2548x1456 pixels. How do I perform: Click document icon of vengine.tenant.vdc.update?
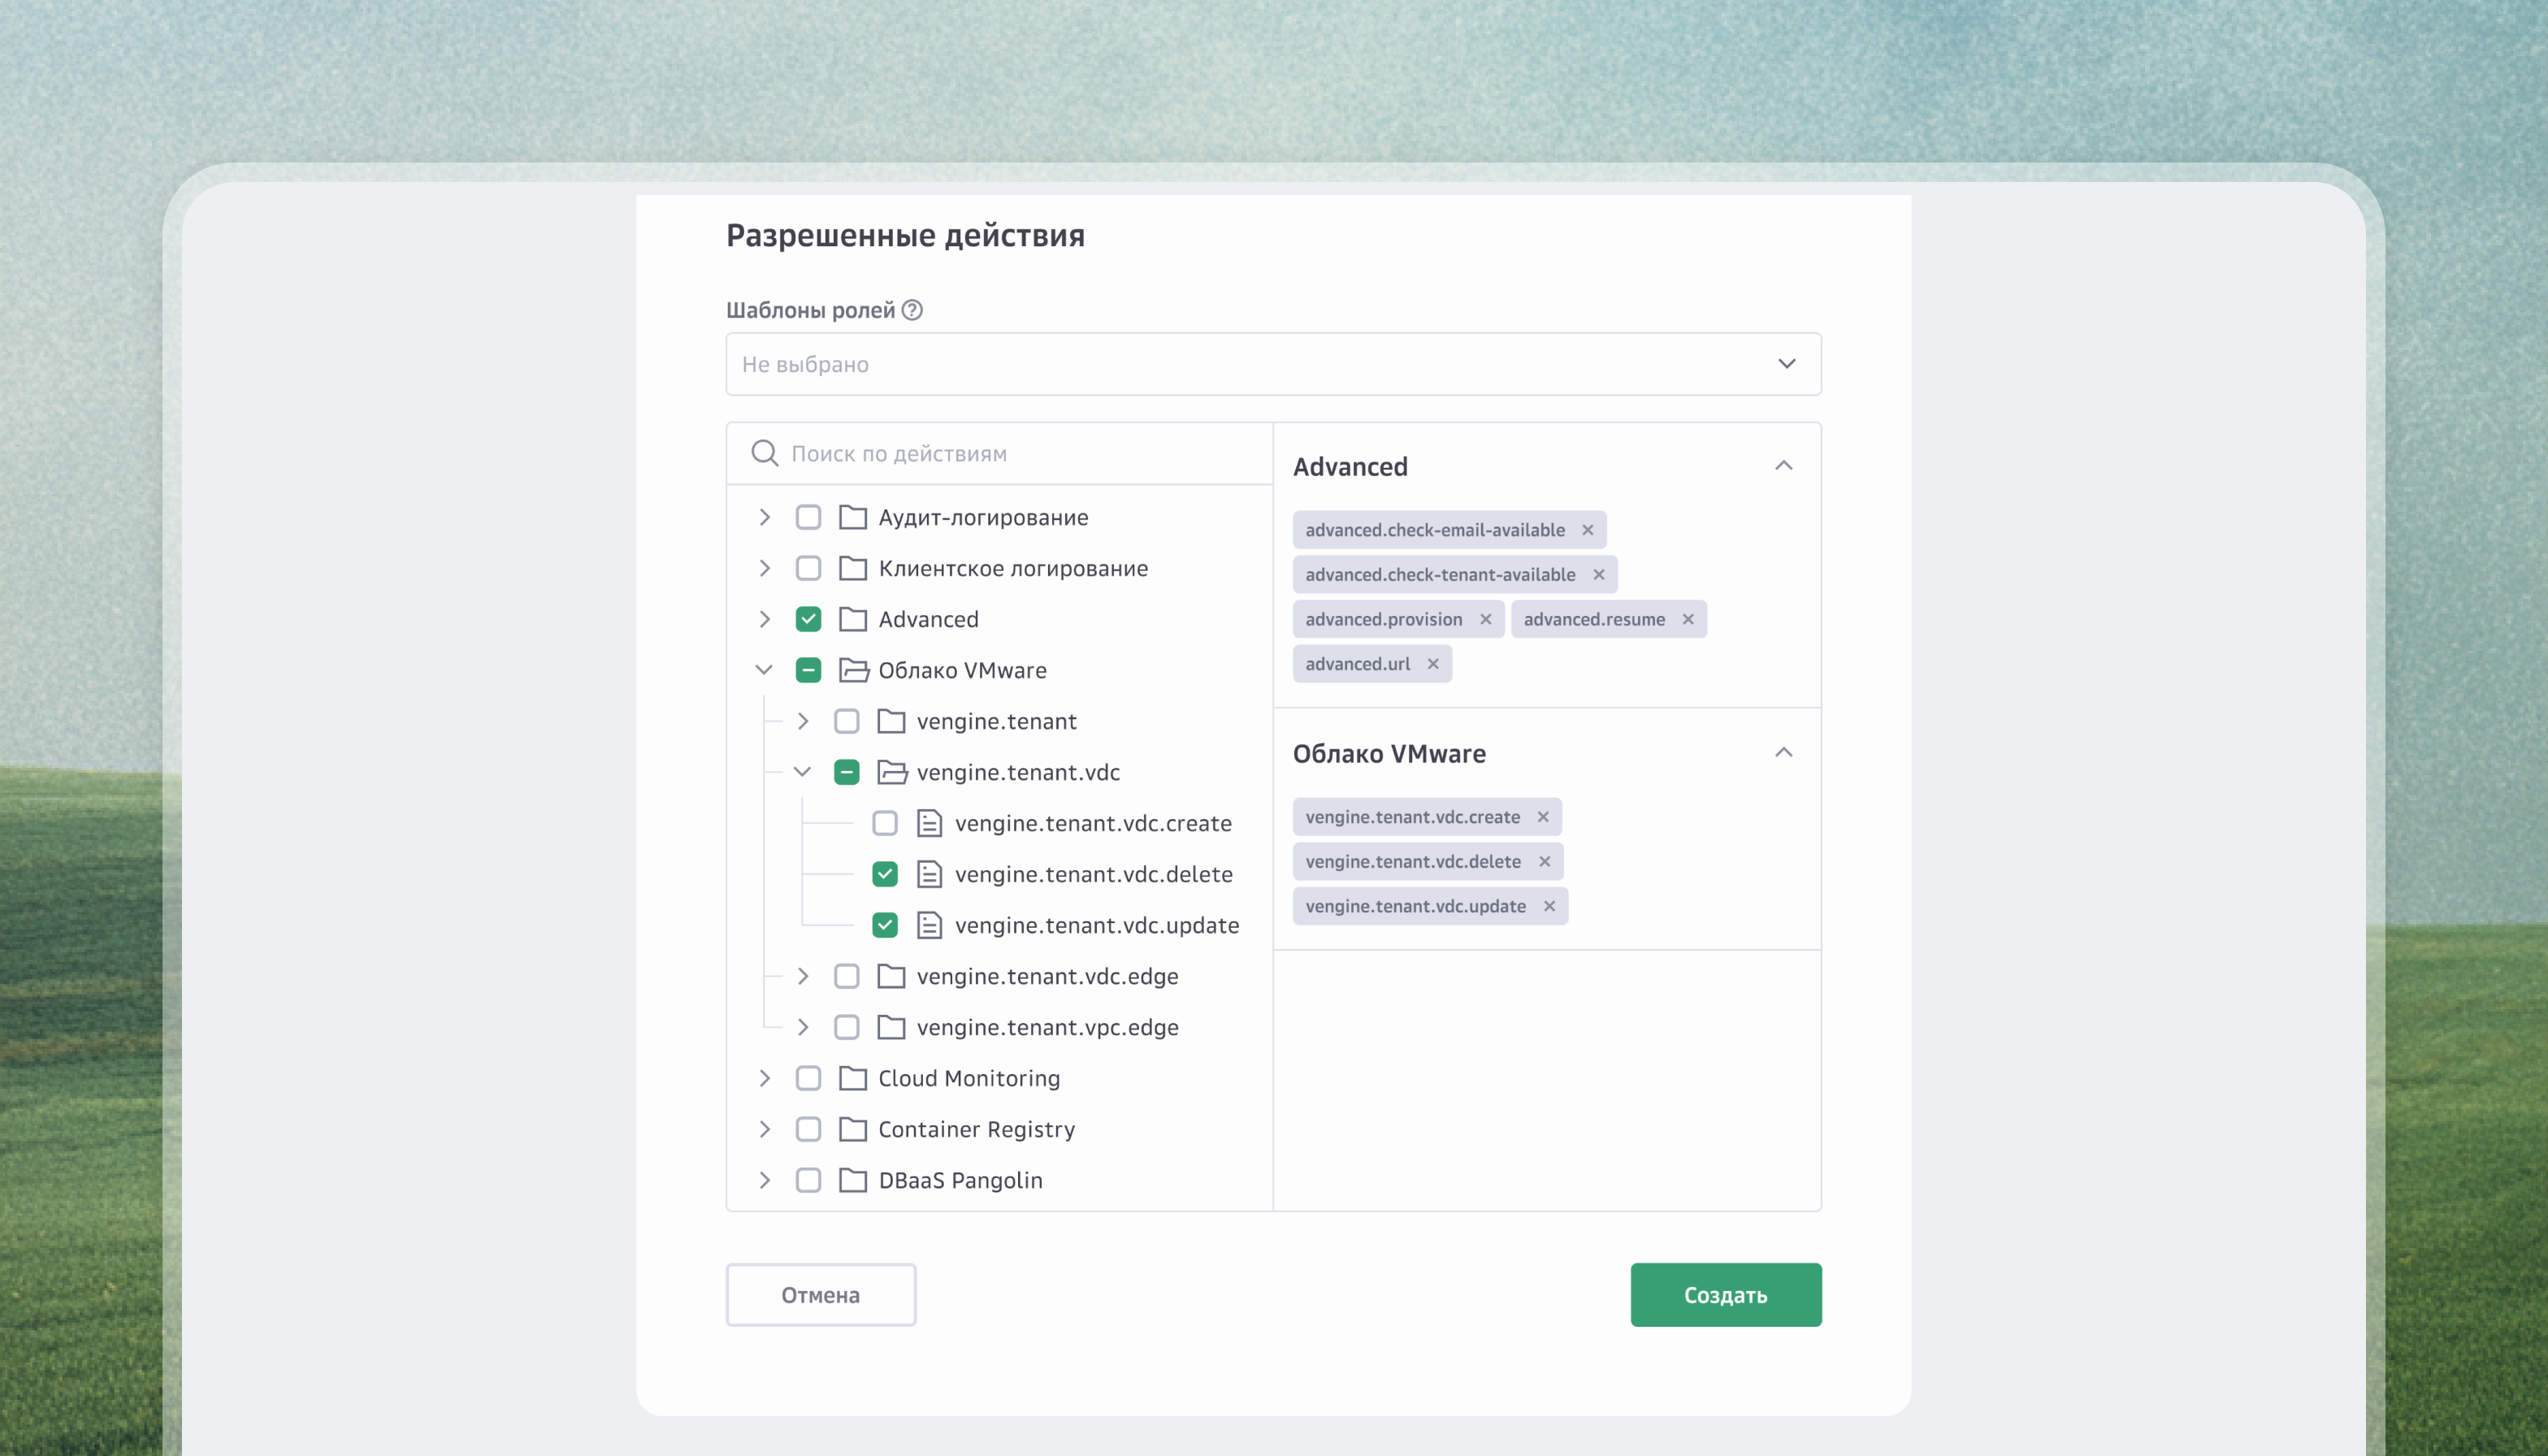pos(930,925)
